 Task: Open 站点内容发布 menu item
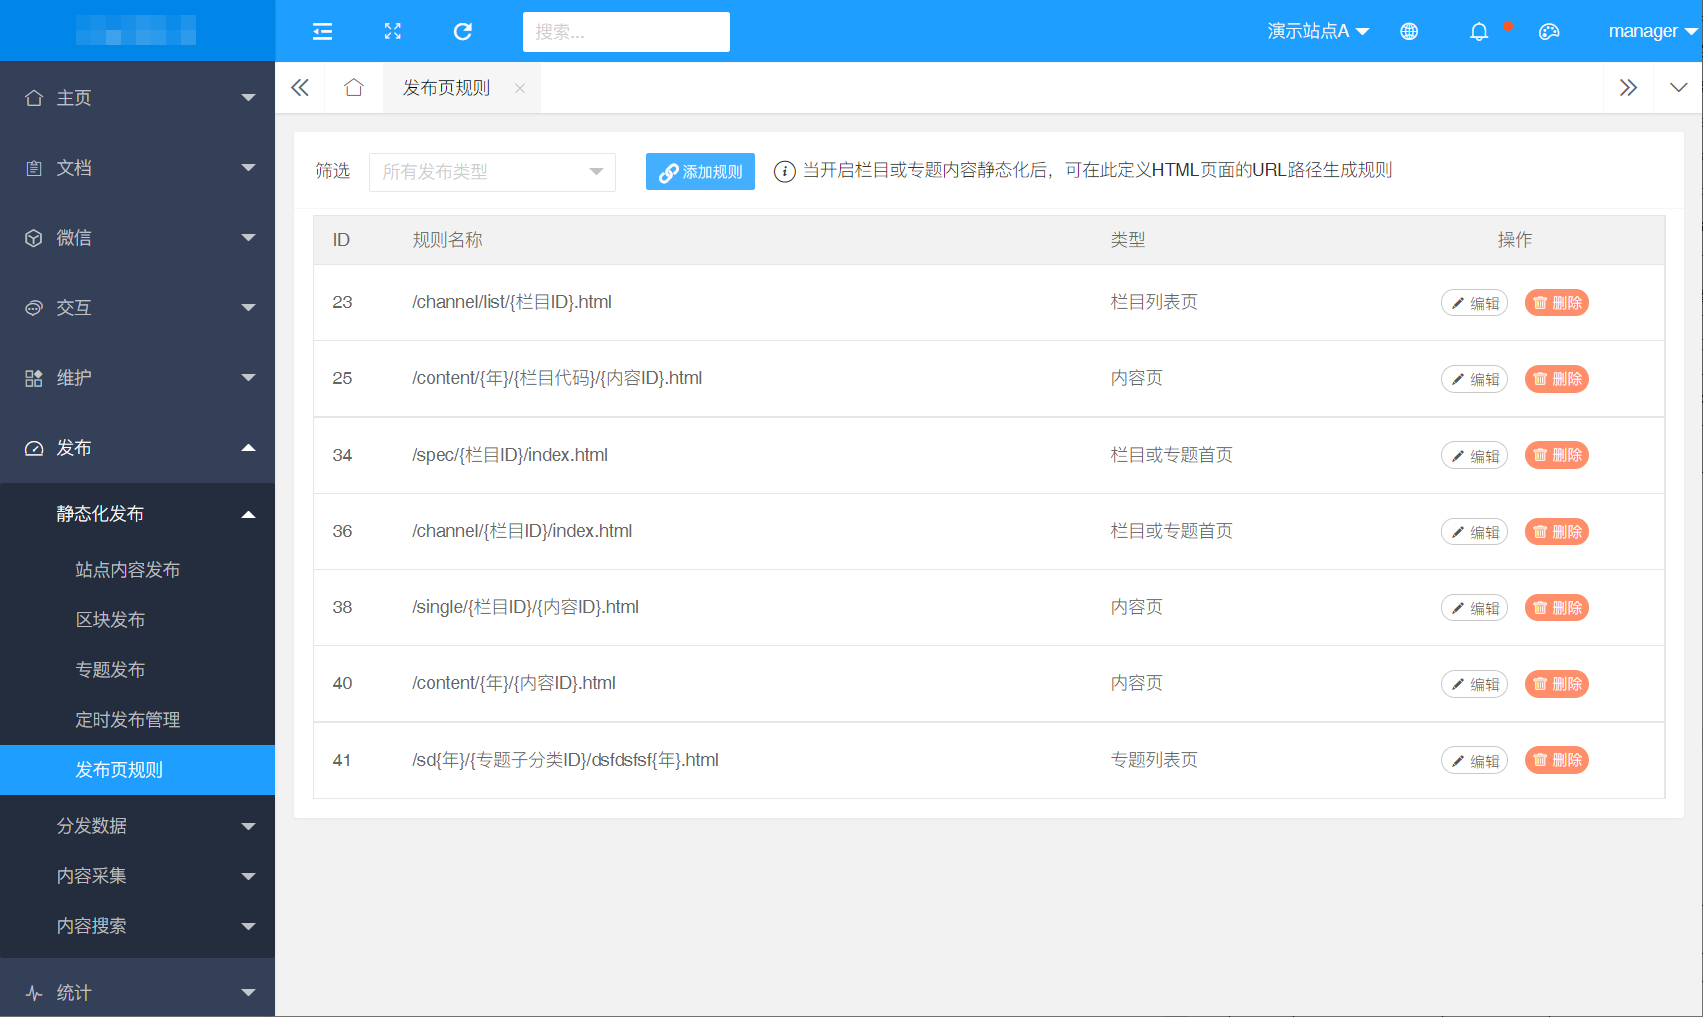(128, 570)
